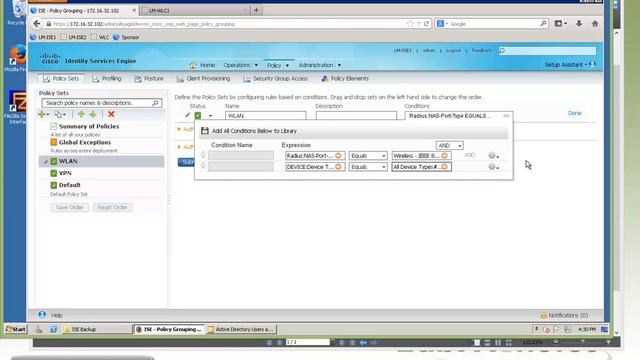Go to browser home icon
The image size is (640, 360).
click(x=595, y=24)
